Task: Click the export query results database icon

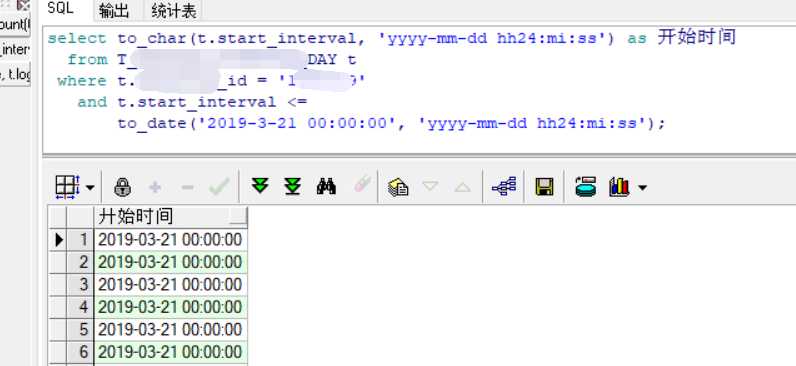Action: [x=586, y=186]
